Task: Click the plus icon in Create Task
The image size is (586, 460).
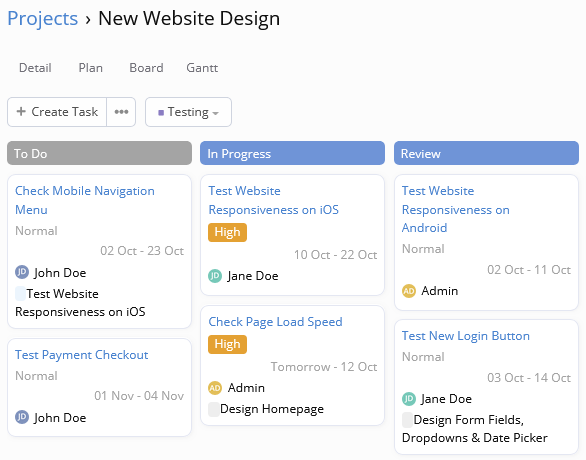Action: 21,111
